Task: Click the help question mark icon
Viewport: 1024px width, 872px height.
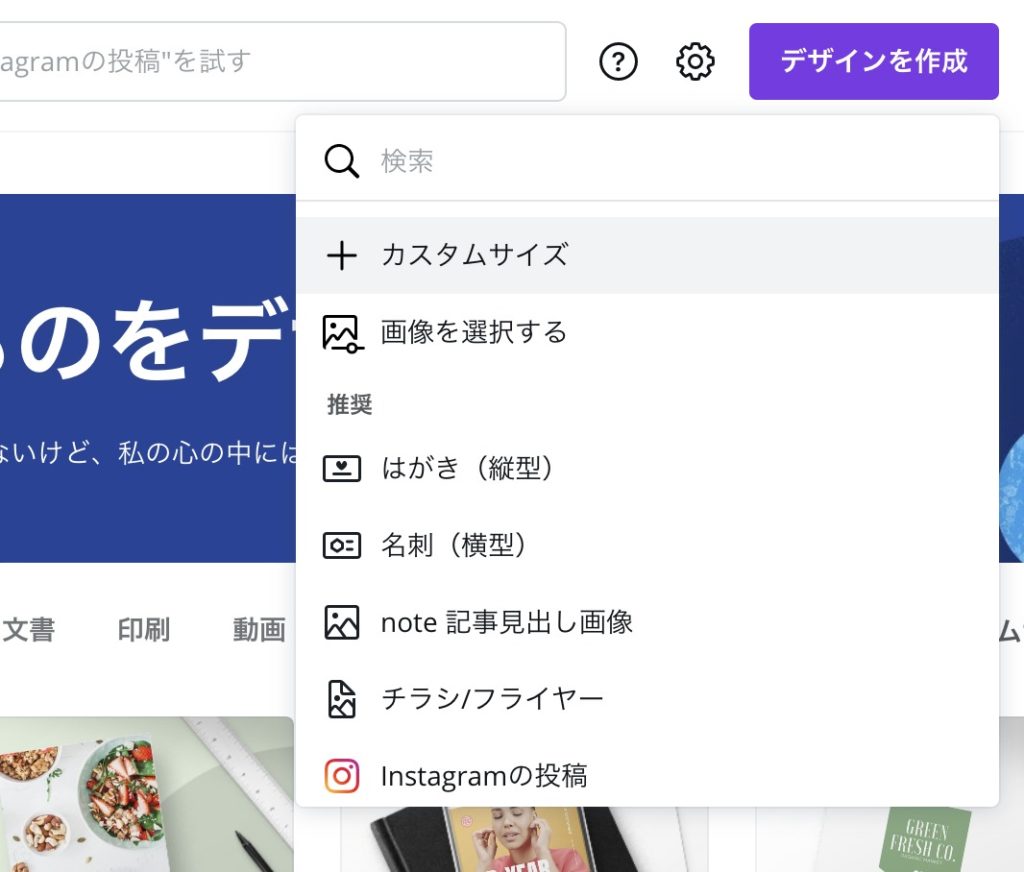Action: click(618, 62)
